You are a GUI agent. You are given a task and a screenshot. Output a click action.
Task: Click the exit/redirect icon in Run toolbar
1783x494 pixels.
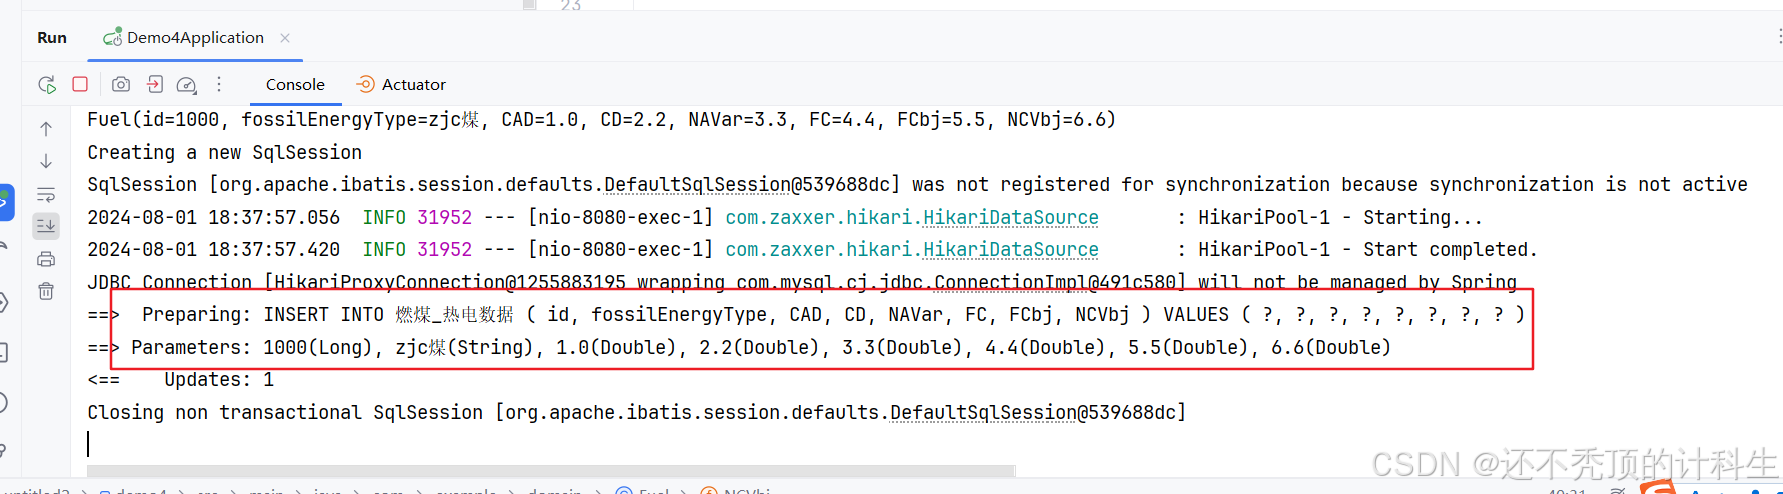(155, 84)
